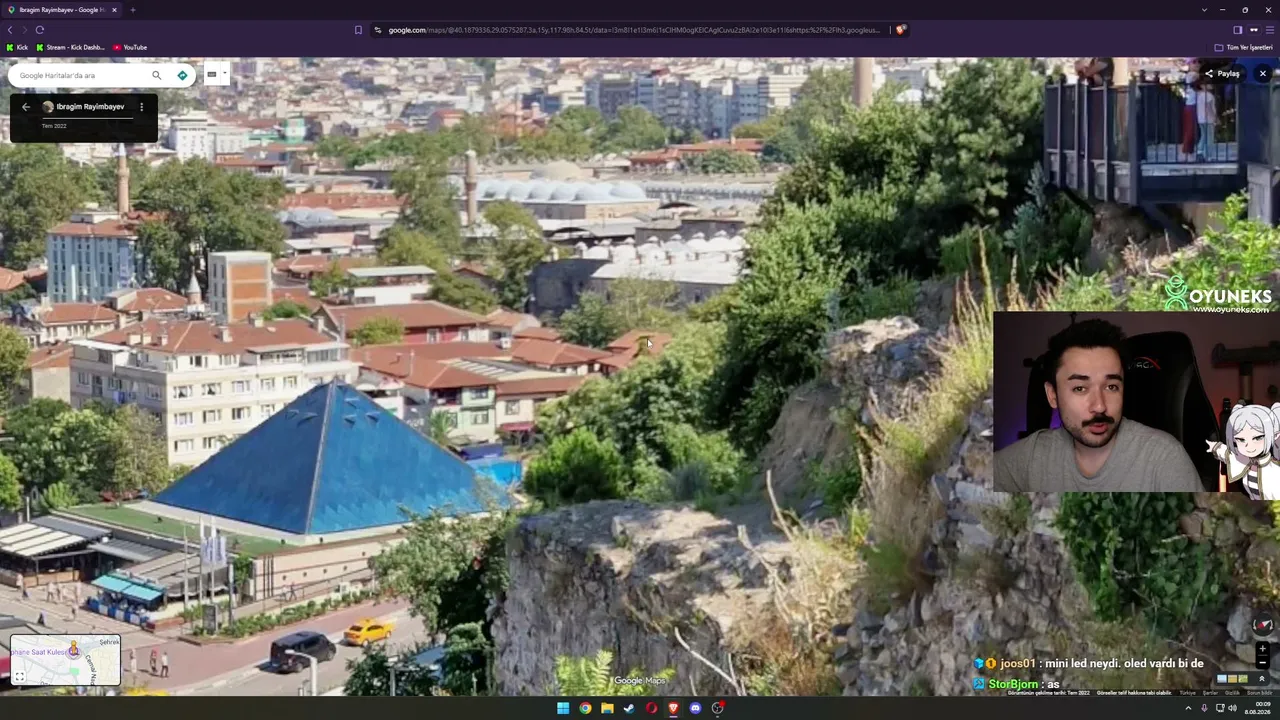
Task: Bookmark this page with the bookmark icon
Action: click(x=358, y=30)
